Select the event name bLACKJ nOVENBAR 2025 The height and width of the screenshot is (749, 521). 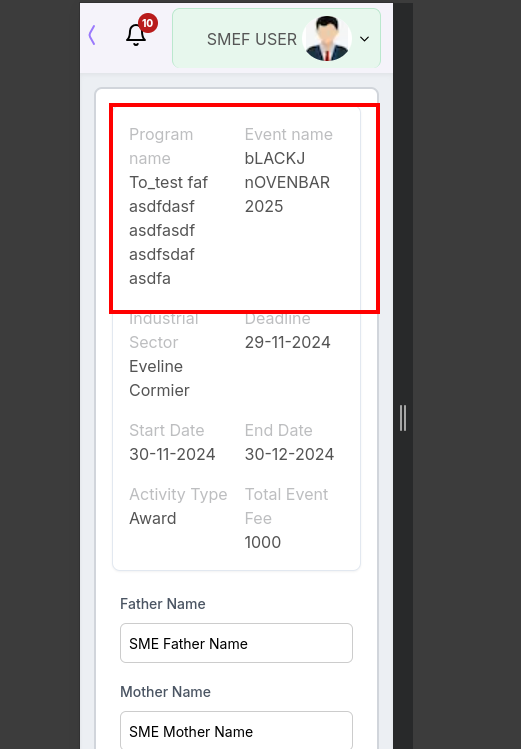[287, 182]
